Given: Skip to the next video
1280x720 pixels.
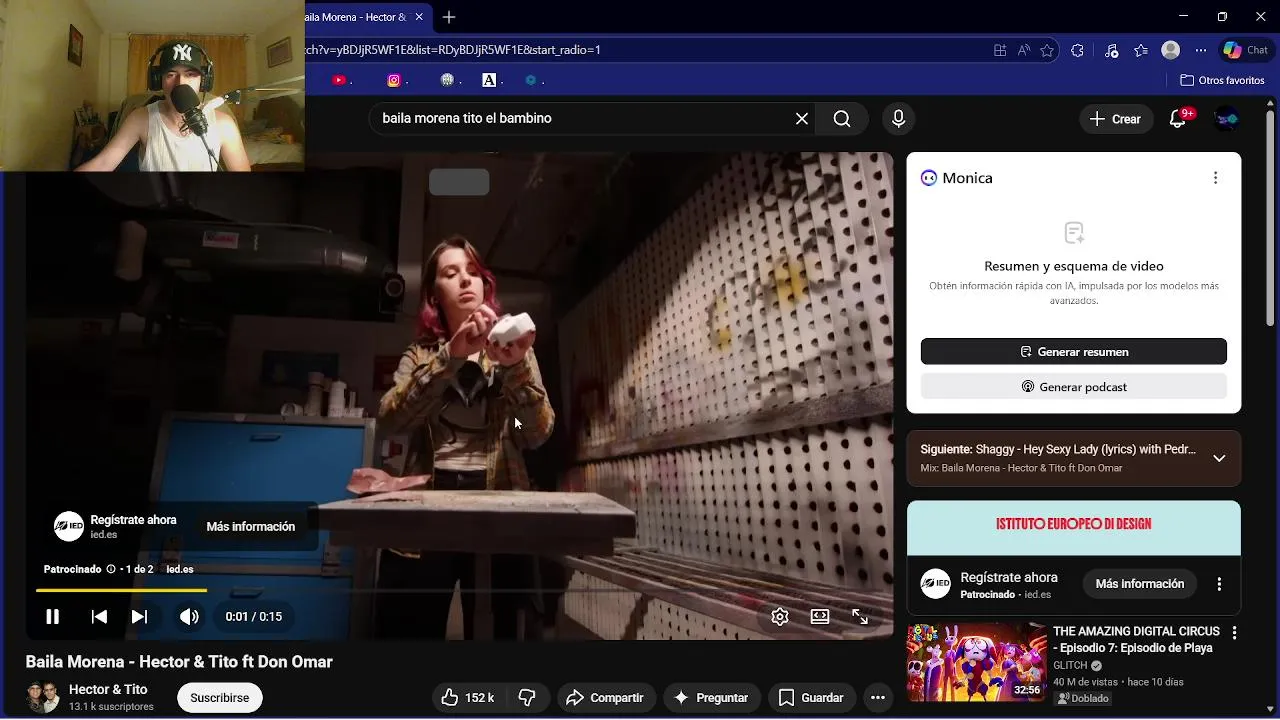Looking at the screenshot, I should pos(140,617).
